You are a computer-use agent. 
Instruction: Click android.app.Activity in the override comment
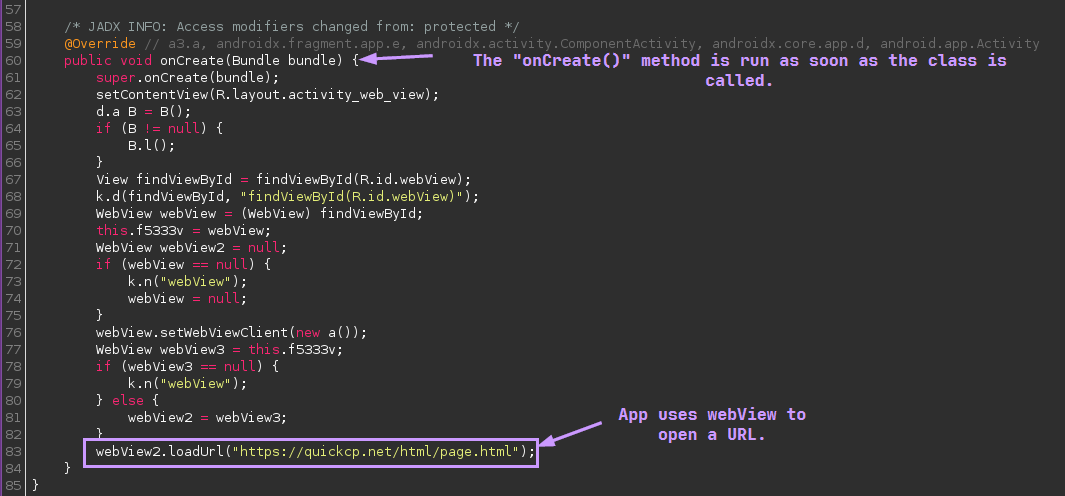pos(960,43)
